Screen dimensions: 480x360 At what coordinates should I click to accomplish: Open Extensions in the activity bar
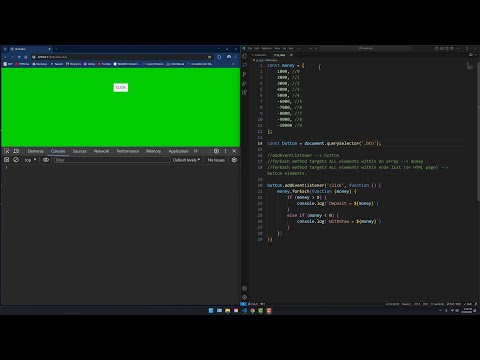245,92
